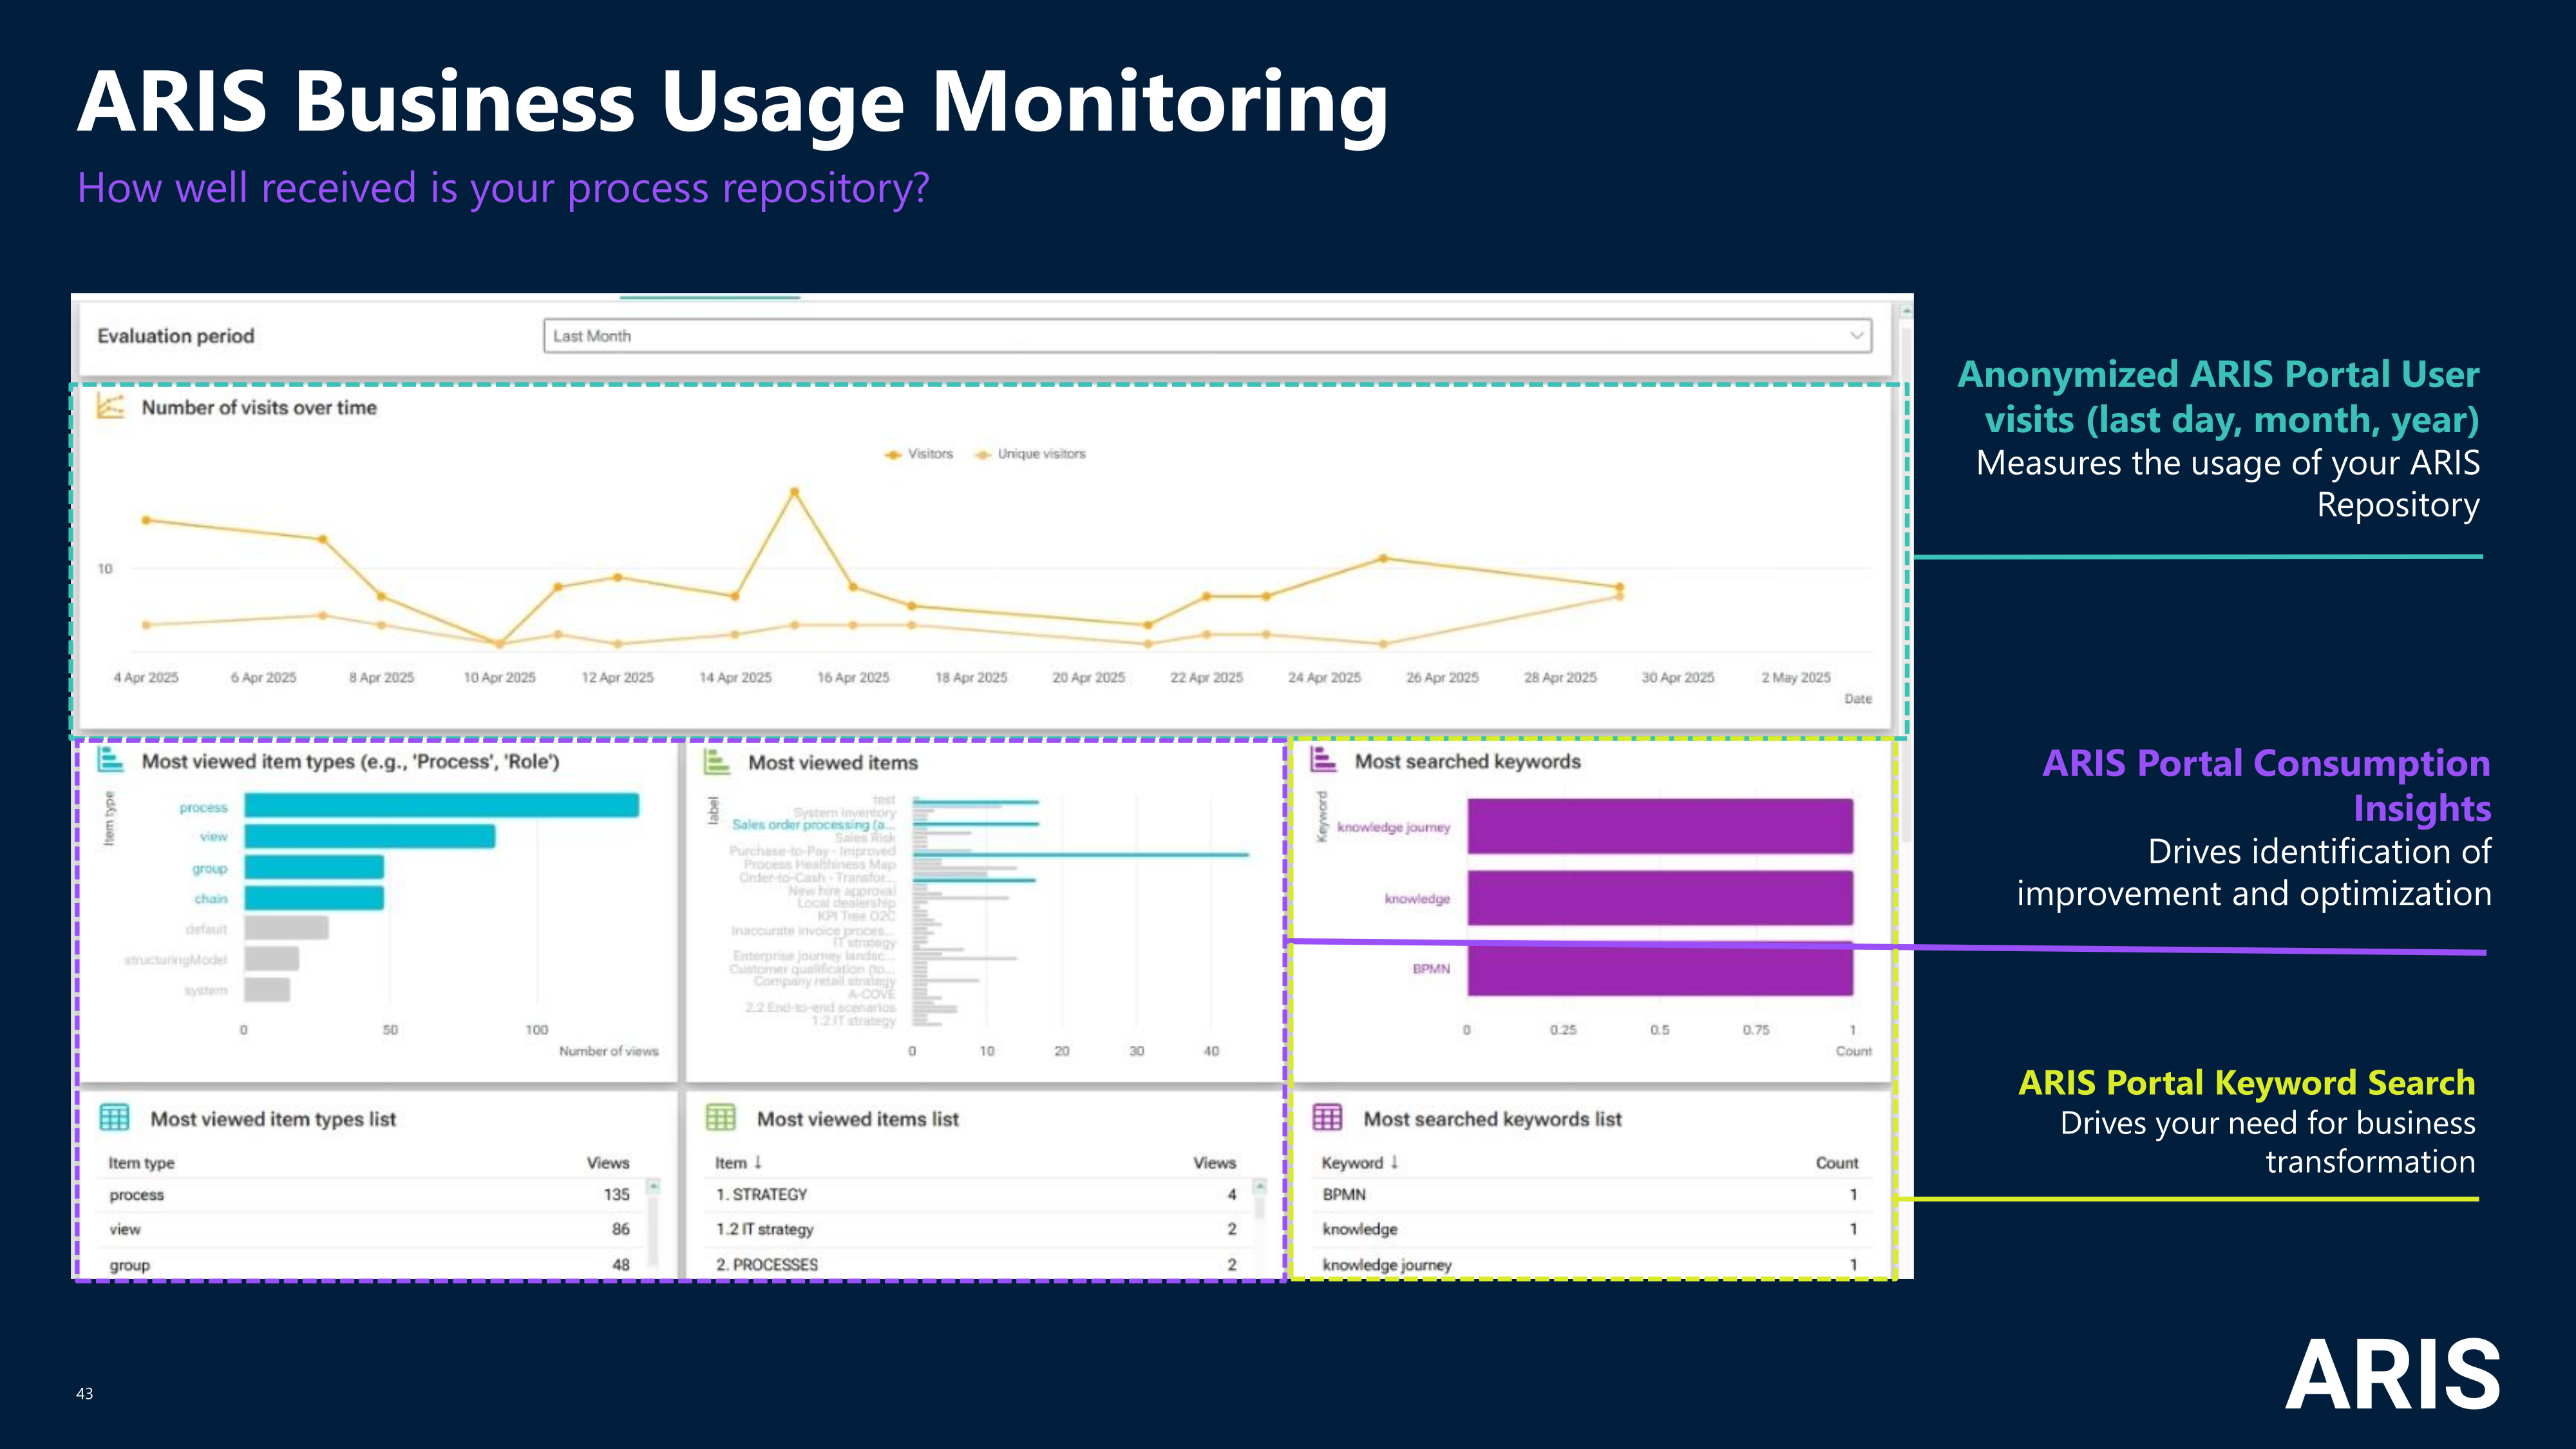
Task: Select the '1.2 IT strategy' list row
Action: coord(977,1230)
